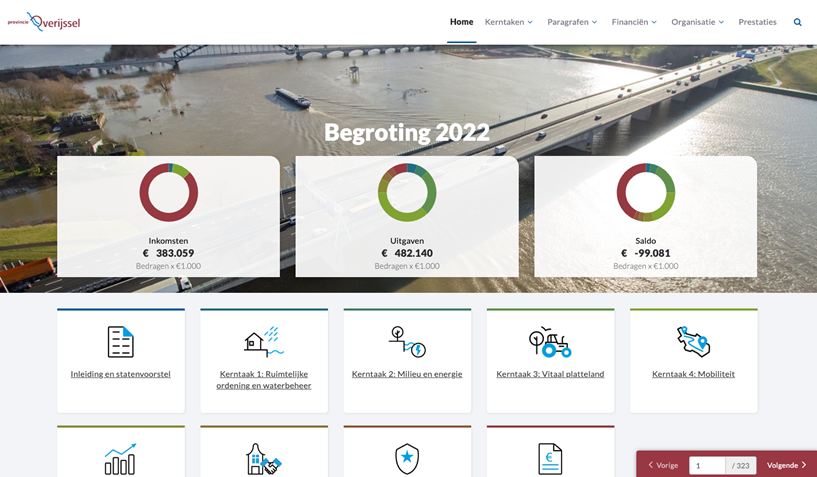
Task: Expand the Organisatie dropdown menu
Action: click(698, 22)
